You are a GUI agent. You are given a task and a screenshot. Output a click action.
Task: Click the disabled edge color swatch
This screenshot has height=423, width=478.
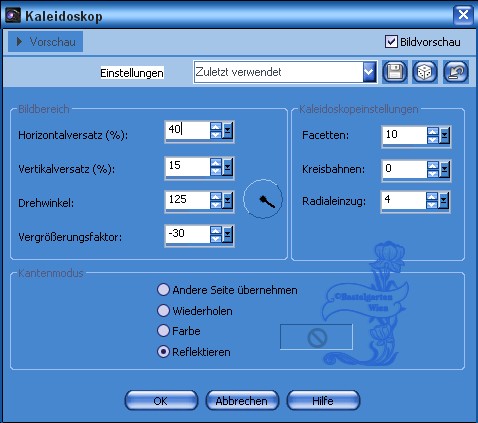(x=316, y=337)
